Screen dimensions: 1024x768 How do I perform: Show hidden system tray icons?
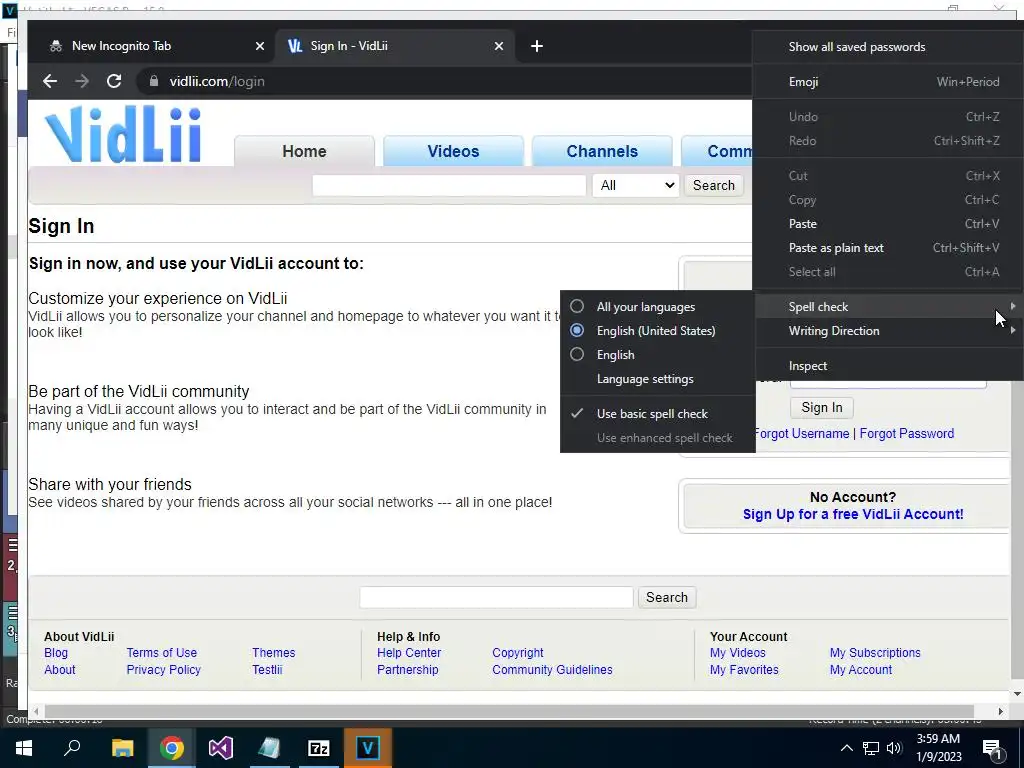846,748
